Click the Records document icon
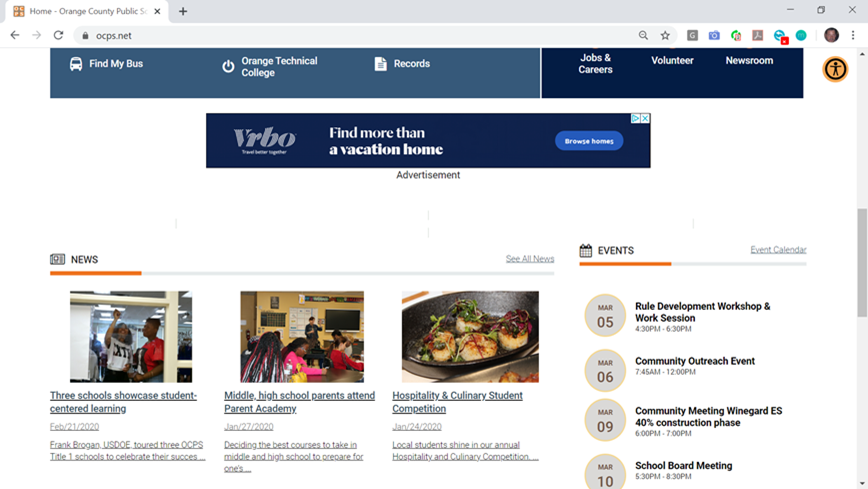The width and height of the screenshot is (868, 489). coord(380,64)
